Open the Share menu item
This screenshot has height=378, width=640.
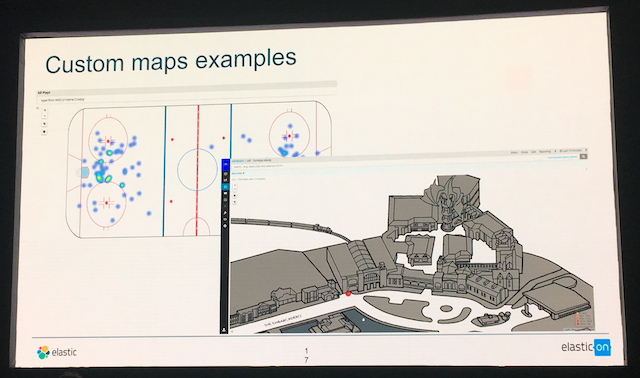pyautogui.click(x=514, y=152)
